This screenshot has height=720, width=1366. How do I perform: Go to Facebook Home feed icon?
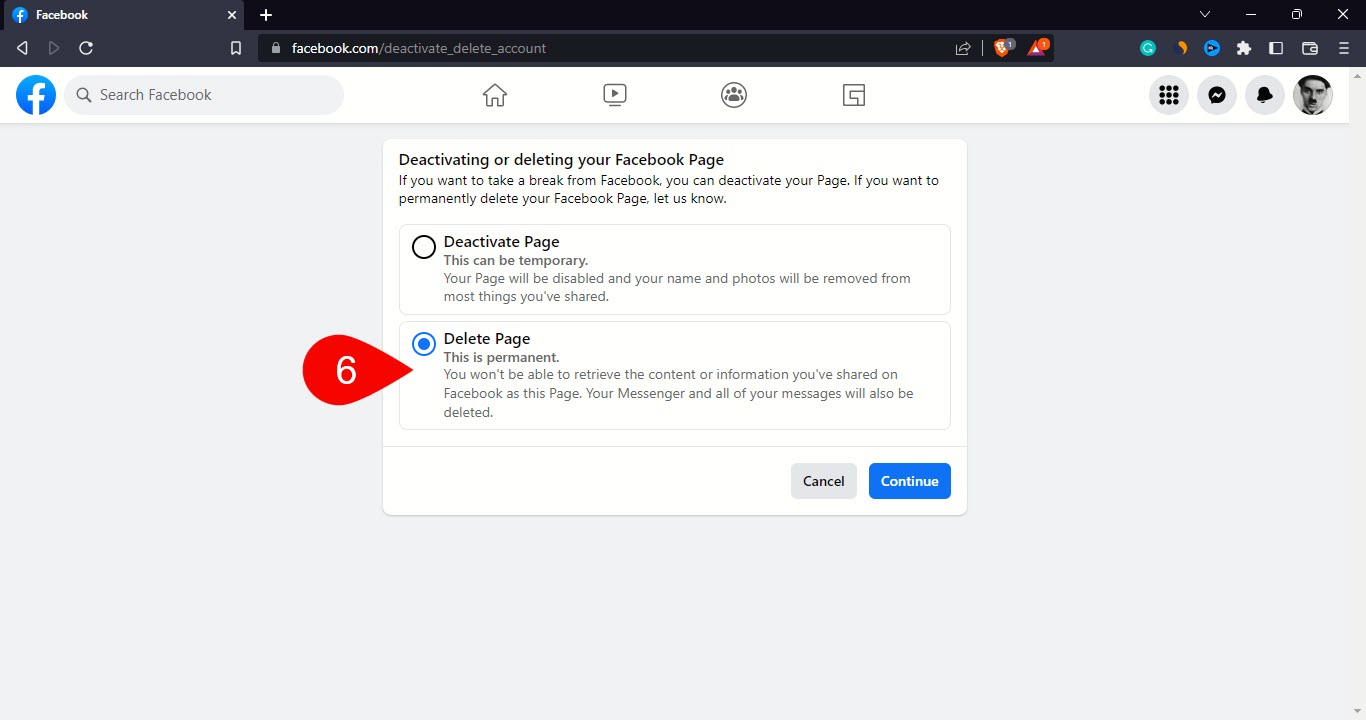(x=495, y=95)
